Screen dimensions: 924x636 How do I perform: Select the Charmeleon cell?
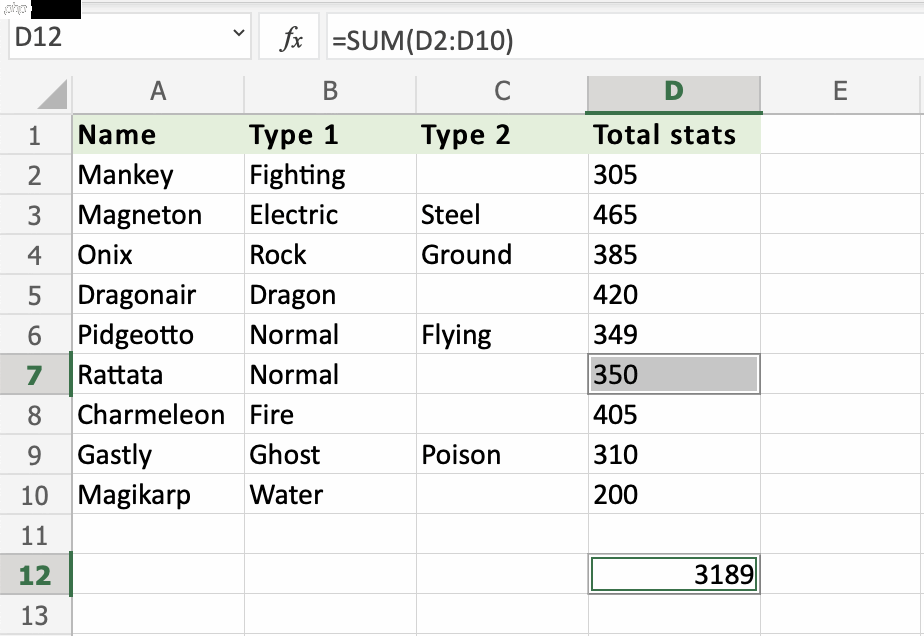[158, 415]
